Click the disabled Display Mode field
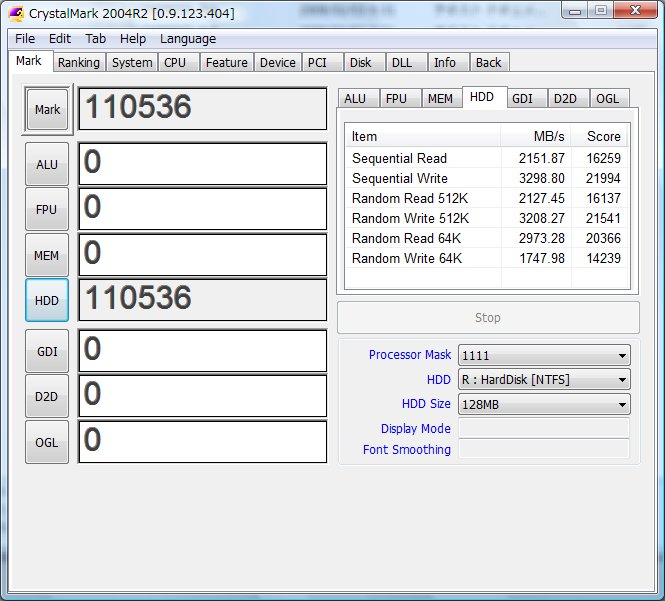This screenshot has width=665, height=601. click(544, 428)
